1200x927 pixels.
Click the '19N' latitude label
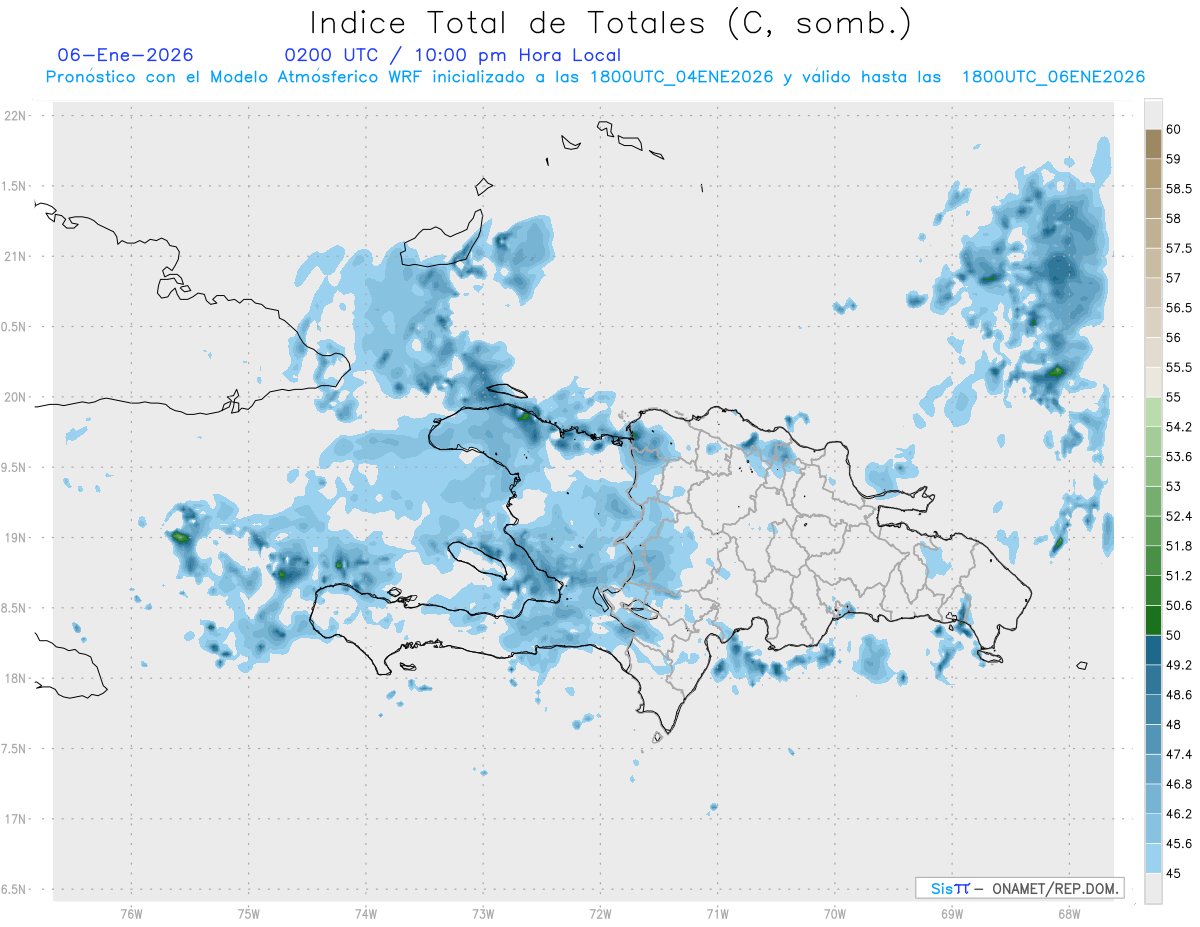coord(16,537)
